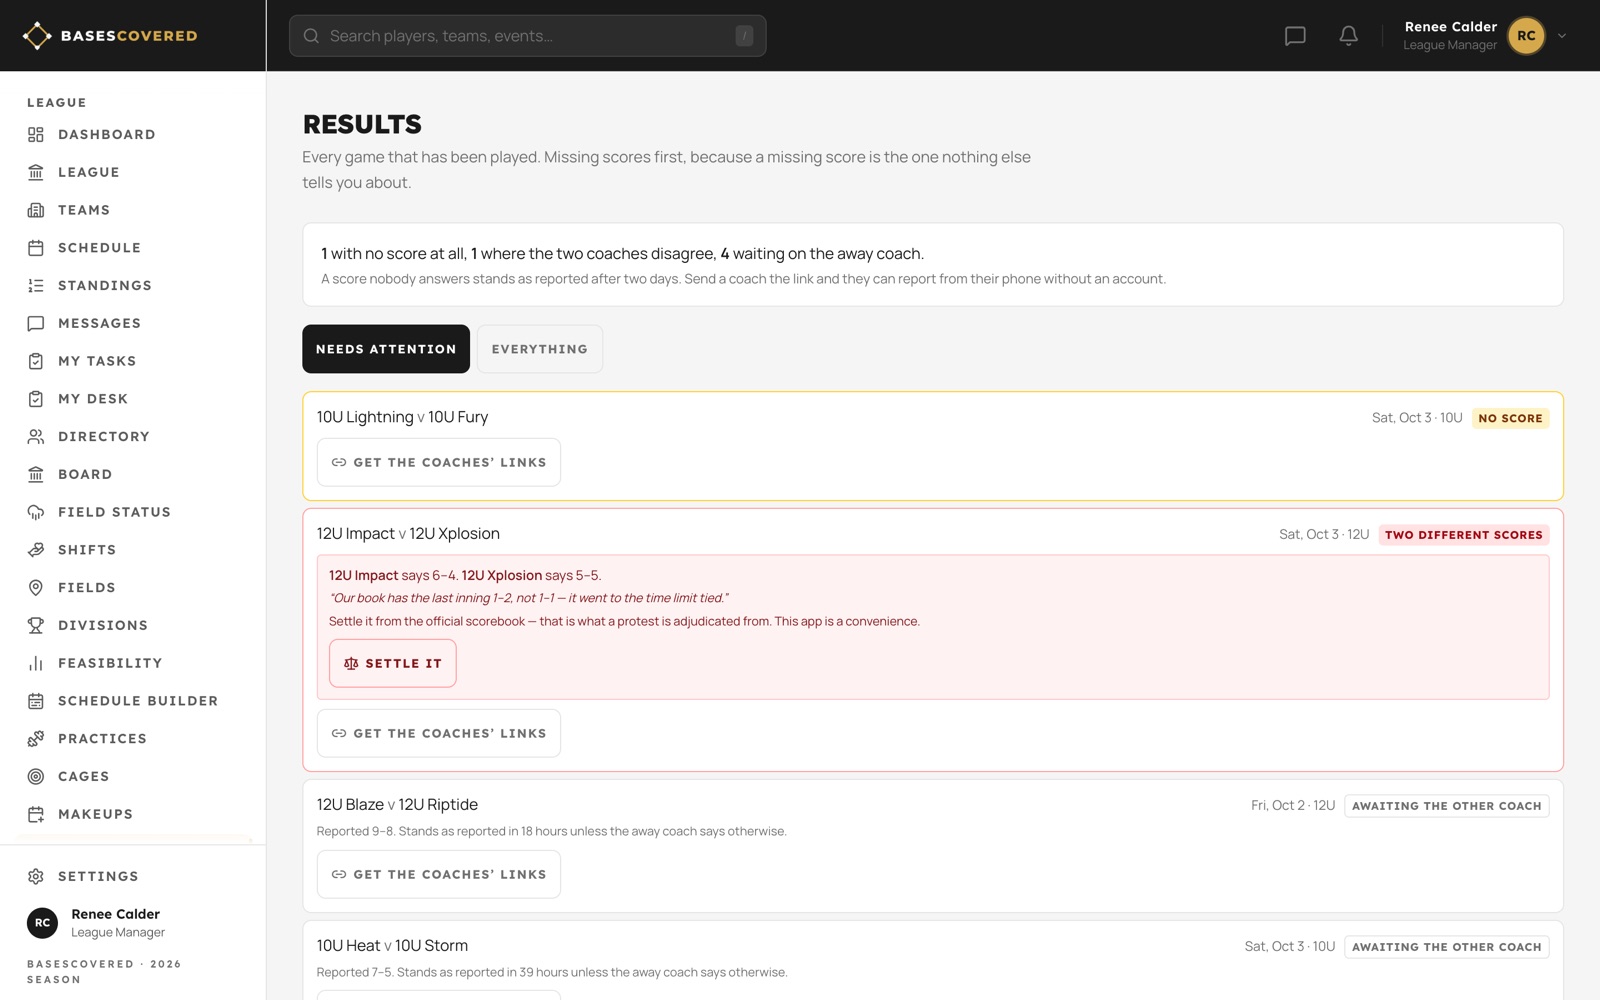
Task: Open the Field Status cloud icon
Action: [36, 512]
